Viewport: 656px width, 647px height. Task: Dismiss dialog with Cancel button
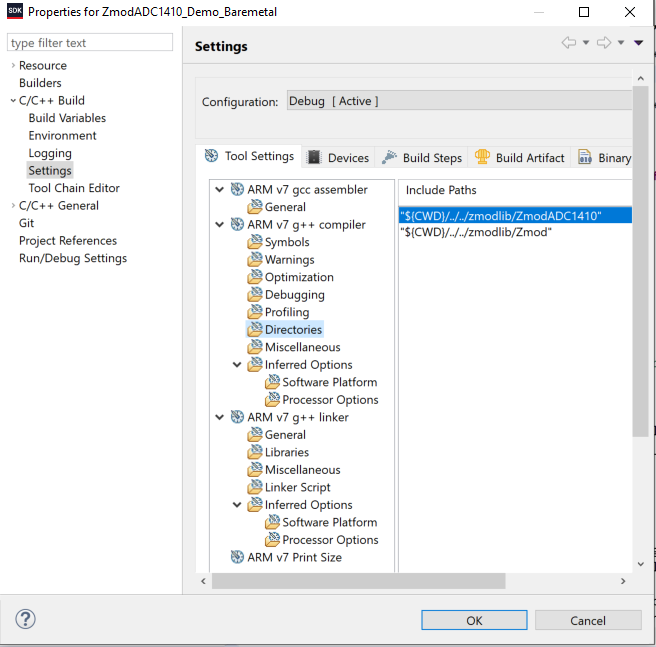click(x=588, y=620)
